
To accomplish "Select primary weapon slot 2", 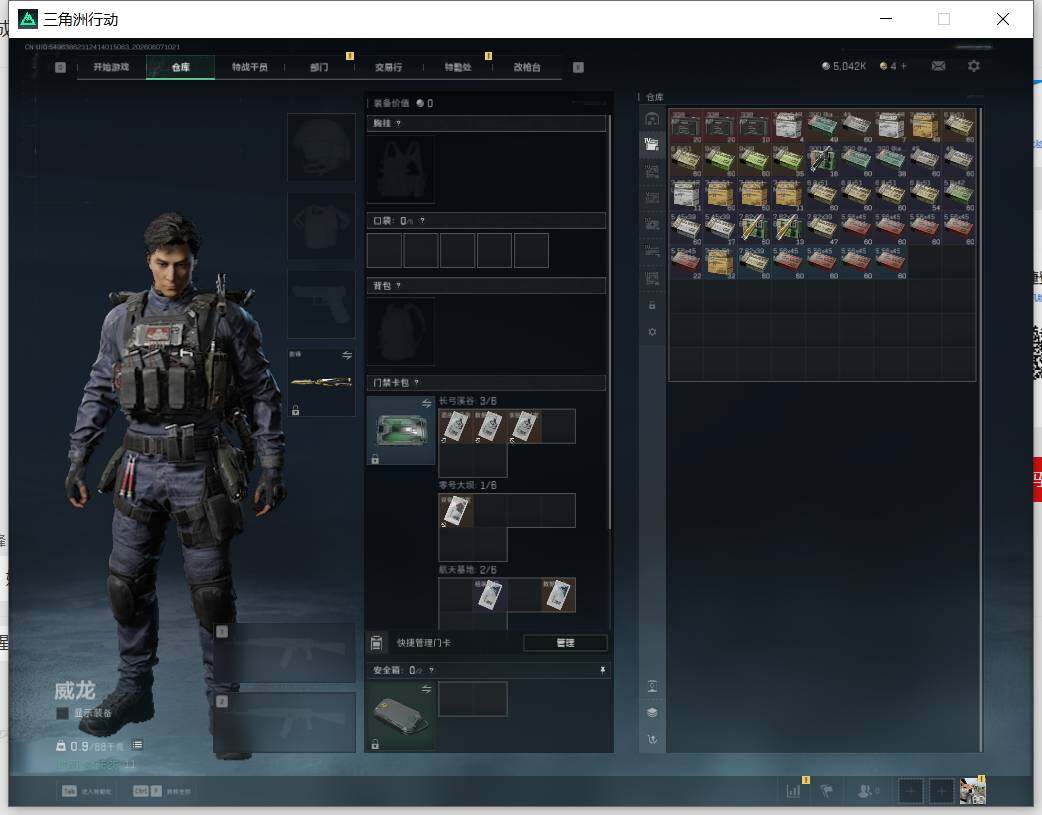I will coord(284,723).
